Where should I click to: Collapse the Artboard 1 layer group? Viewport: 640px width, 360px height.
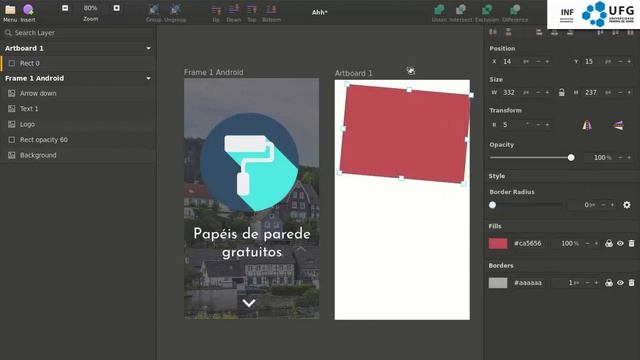149,48
